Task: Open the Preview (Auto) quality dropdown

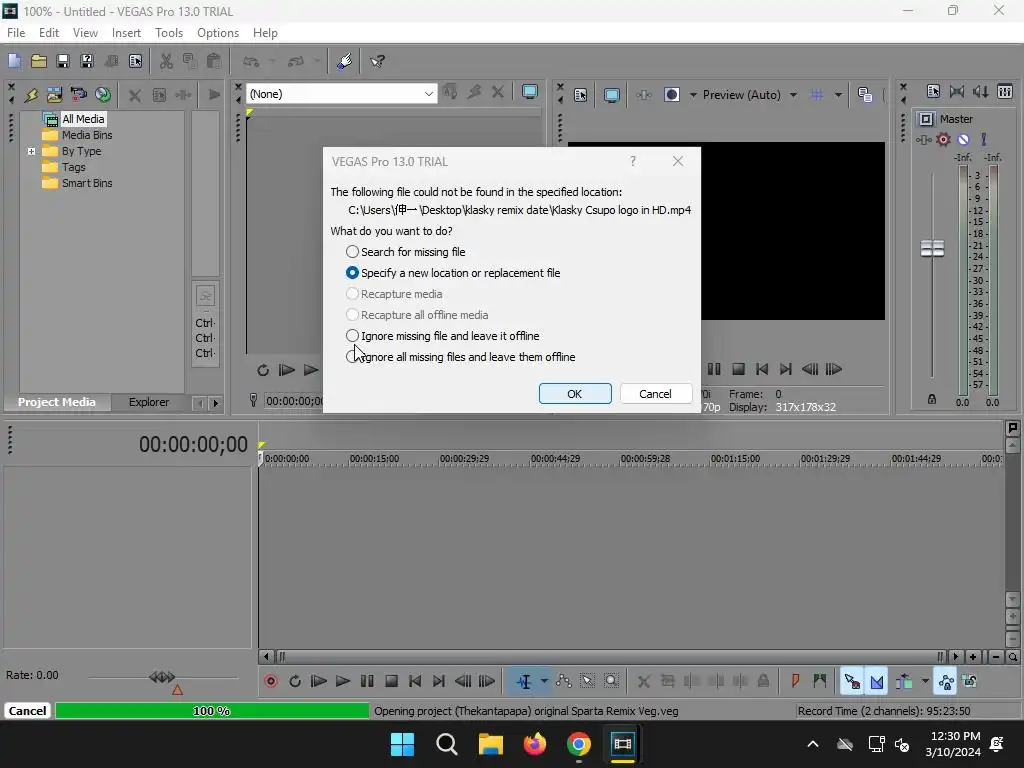Action: pos(750,95)
